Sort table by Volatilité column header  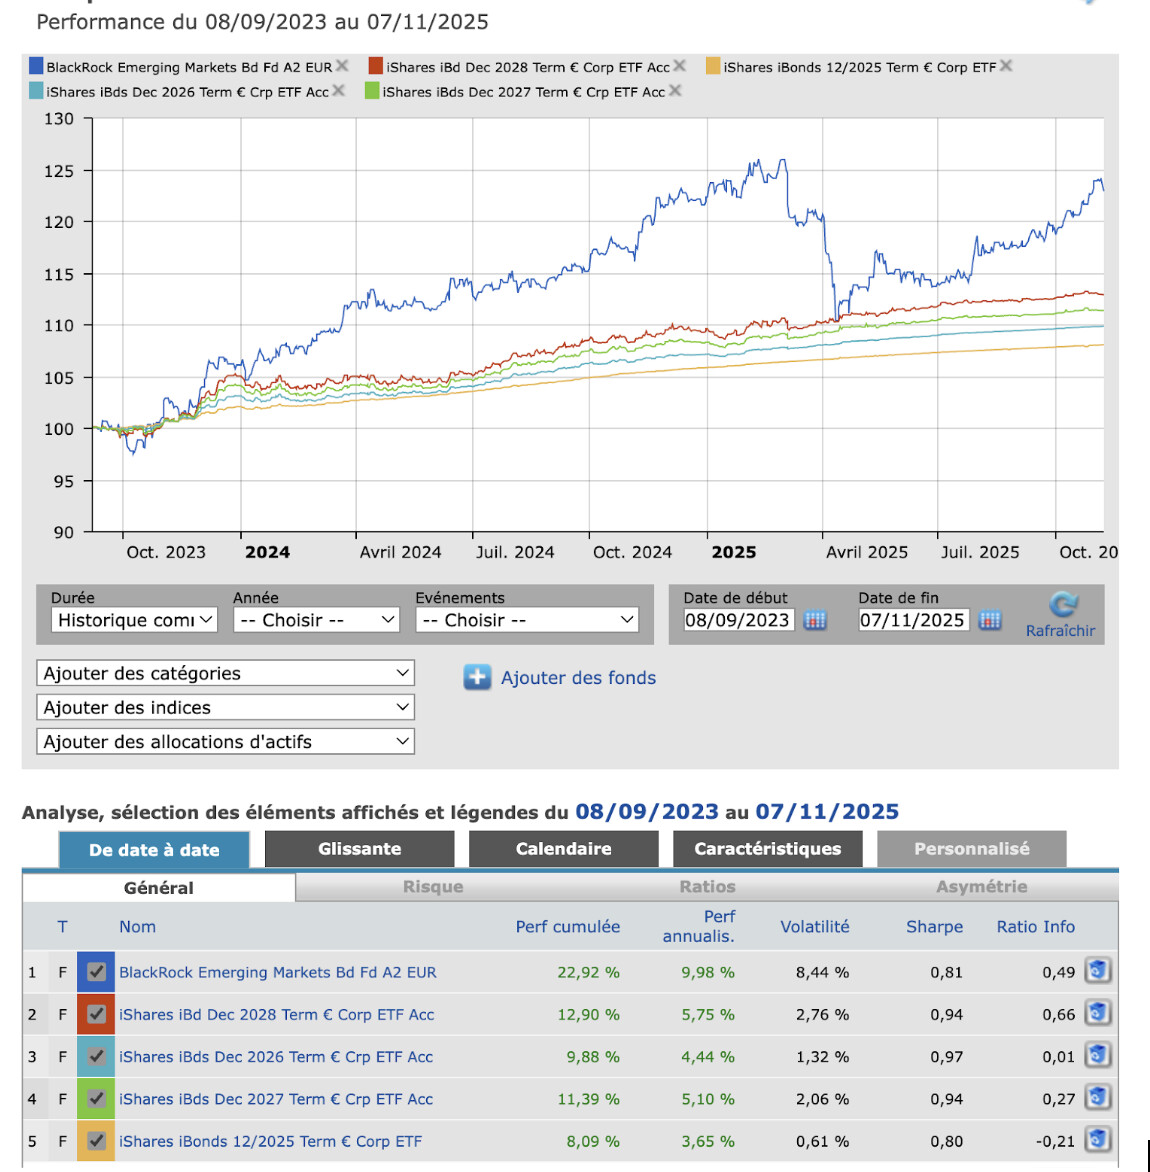click(x=814, y=927)
